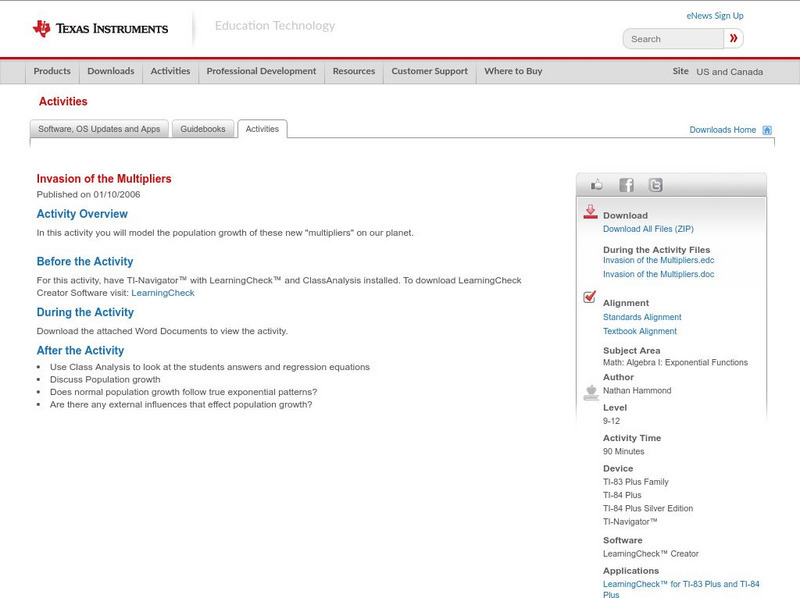
Task: Click 'Use Class Analysis' bullet item
Action: pyautogui.click(x=210, y=367)
